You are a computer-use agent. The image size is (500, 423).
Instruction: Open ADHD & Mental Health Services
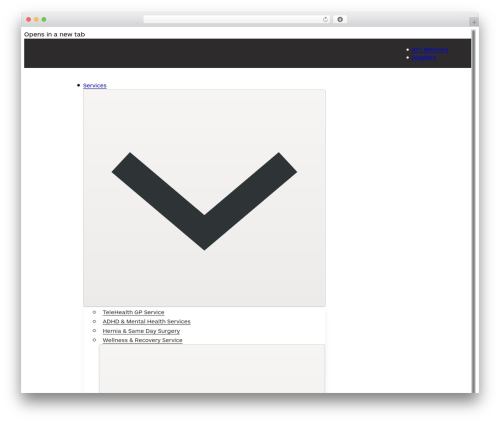click(146, 321)
